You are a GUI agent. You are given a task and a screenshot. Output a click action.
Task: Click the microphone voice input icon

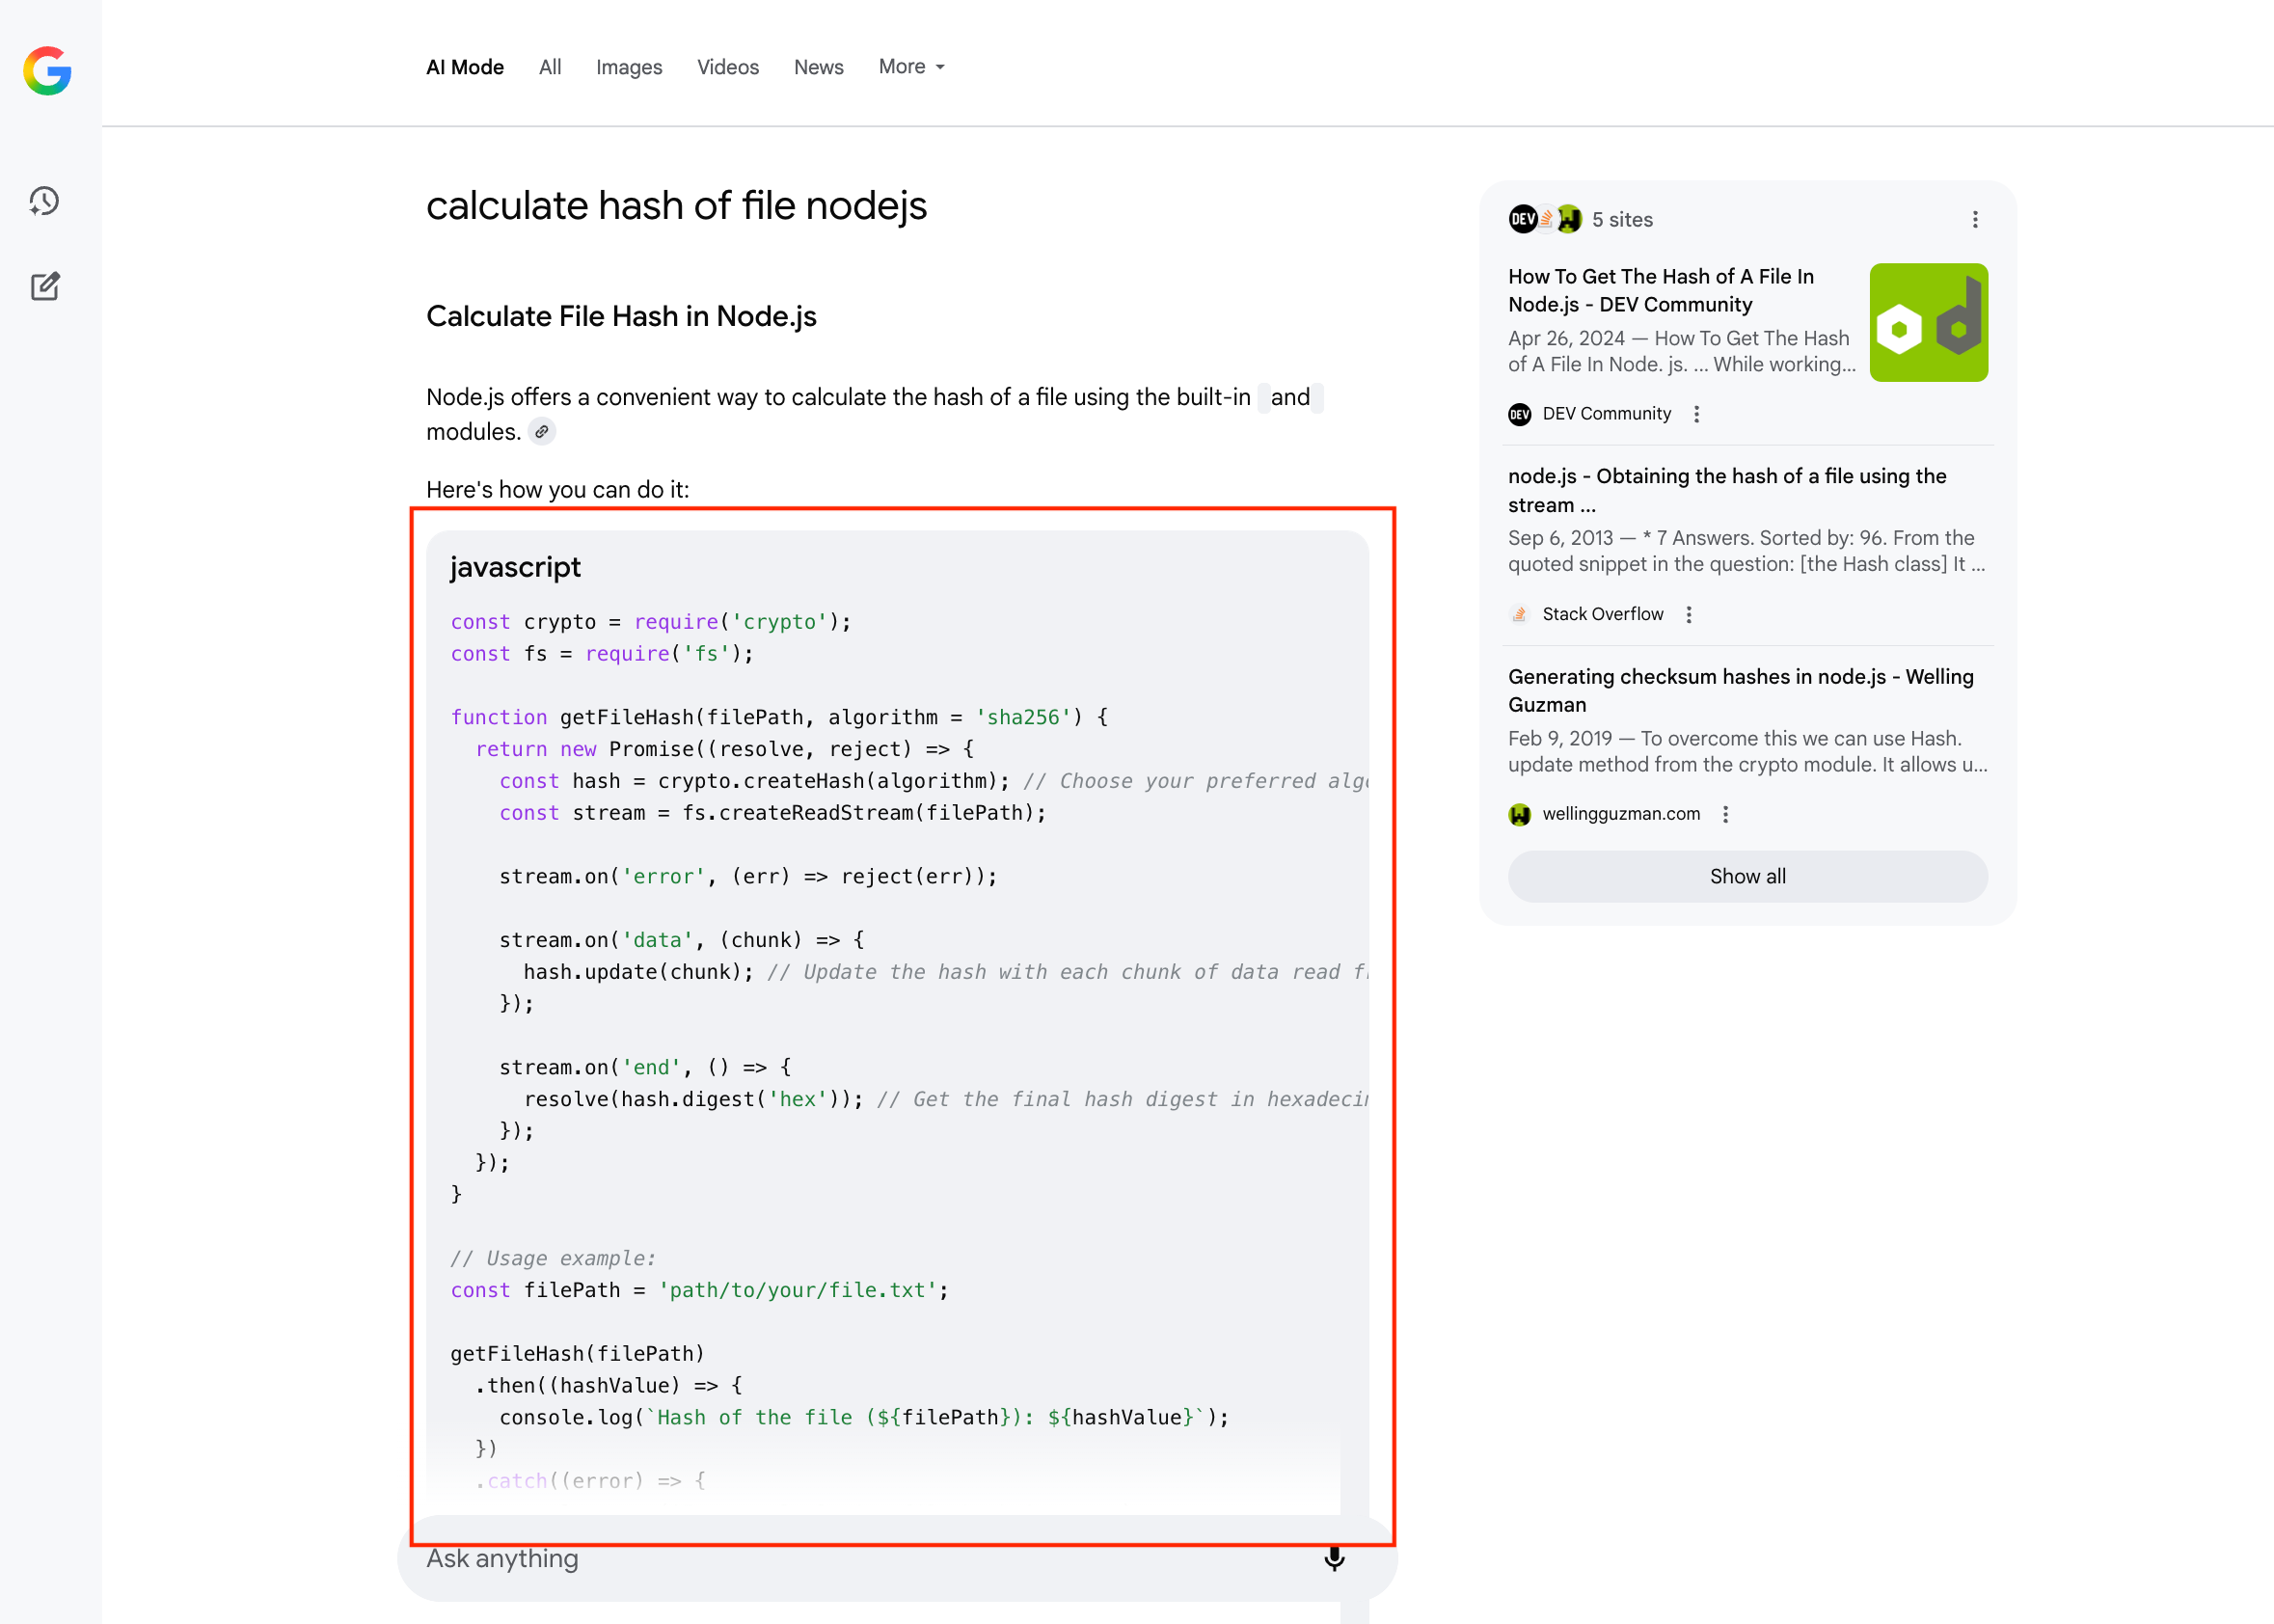1334,1558
